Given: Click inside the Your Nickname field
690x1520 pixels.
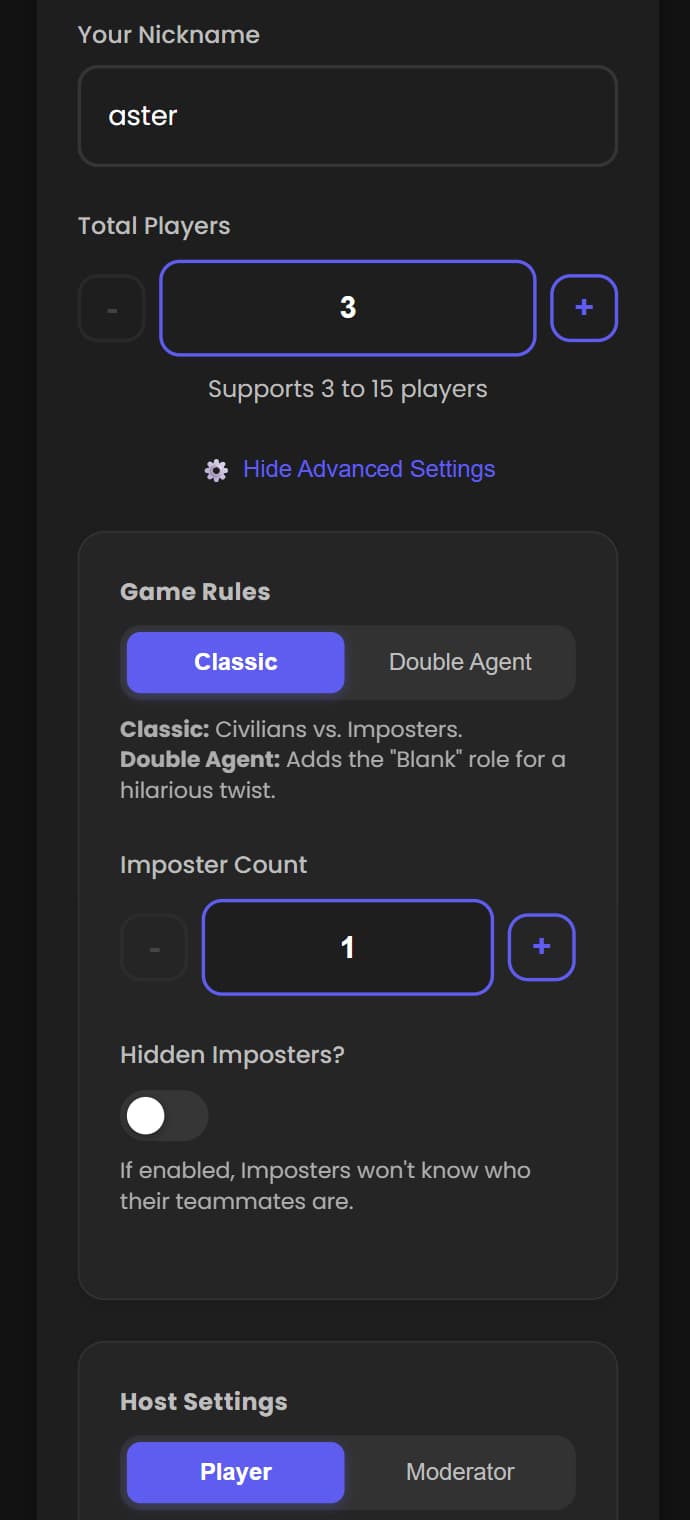Looking at the screenshot, I should (347, 115).
